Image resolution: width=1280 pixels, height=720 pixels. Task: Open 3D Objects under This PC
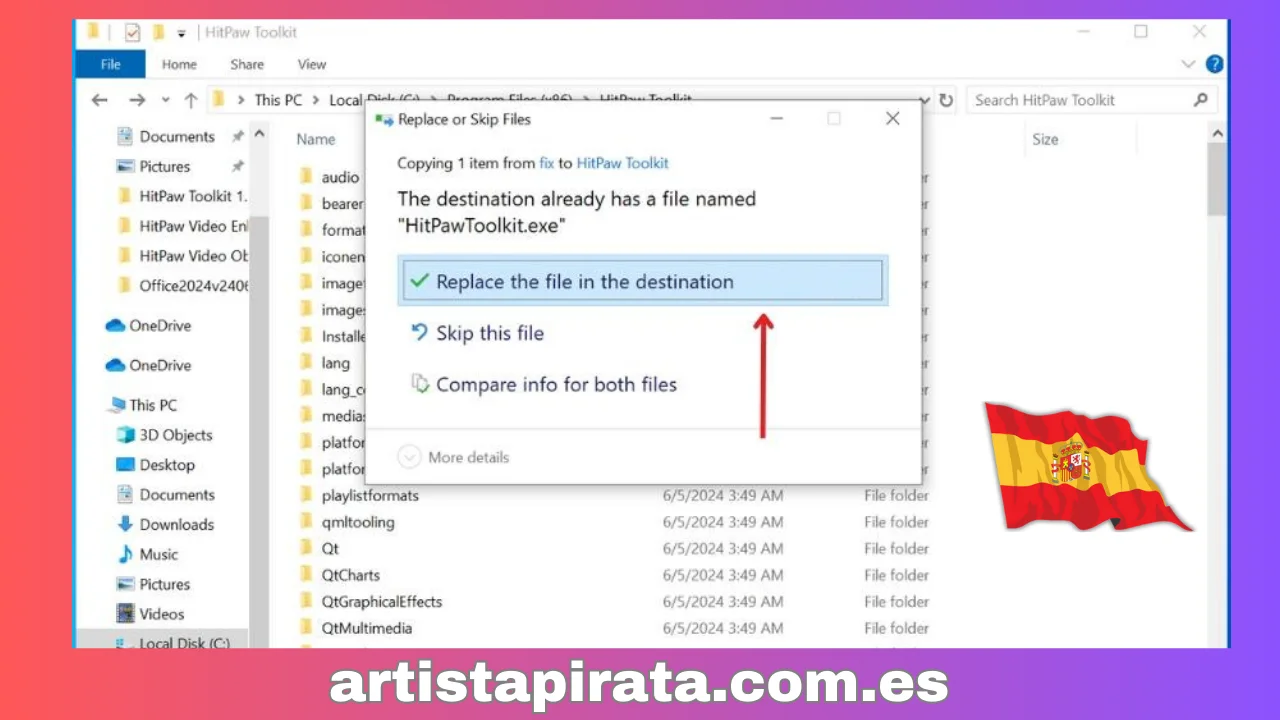pos(165,435)
